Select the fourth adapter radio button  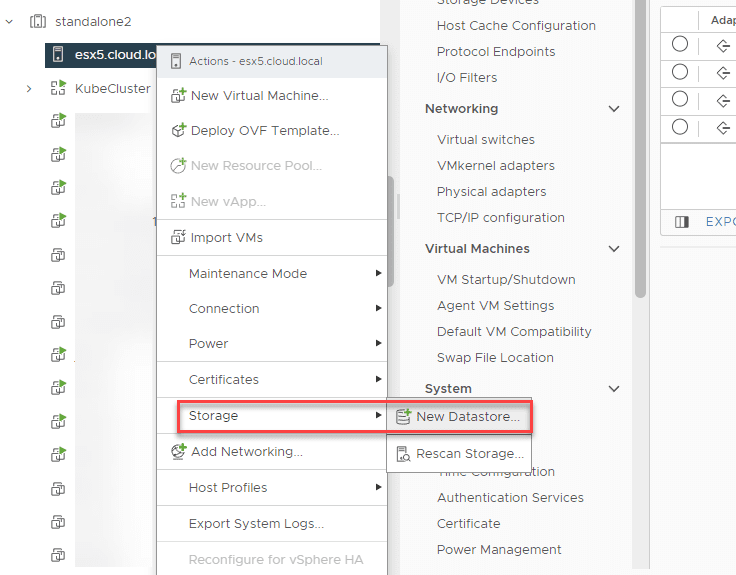click(680, 127)
